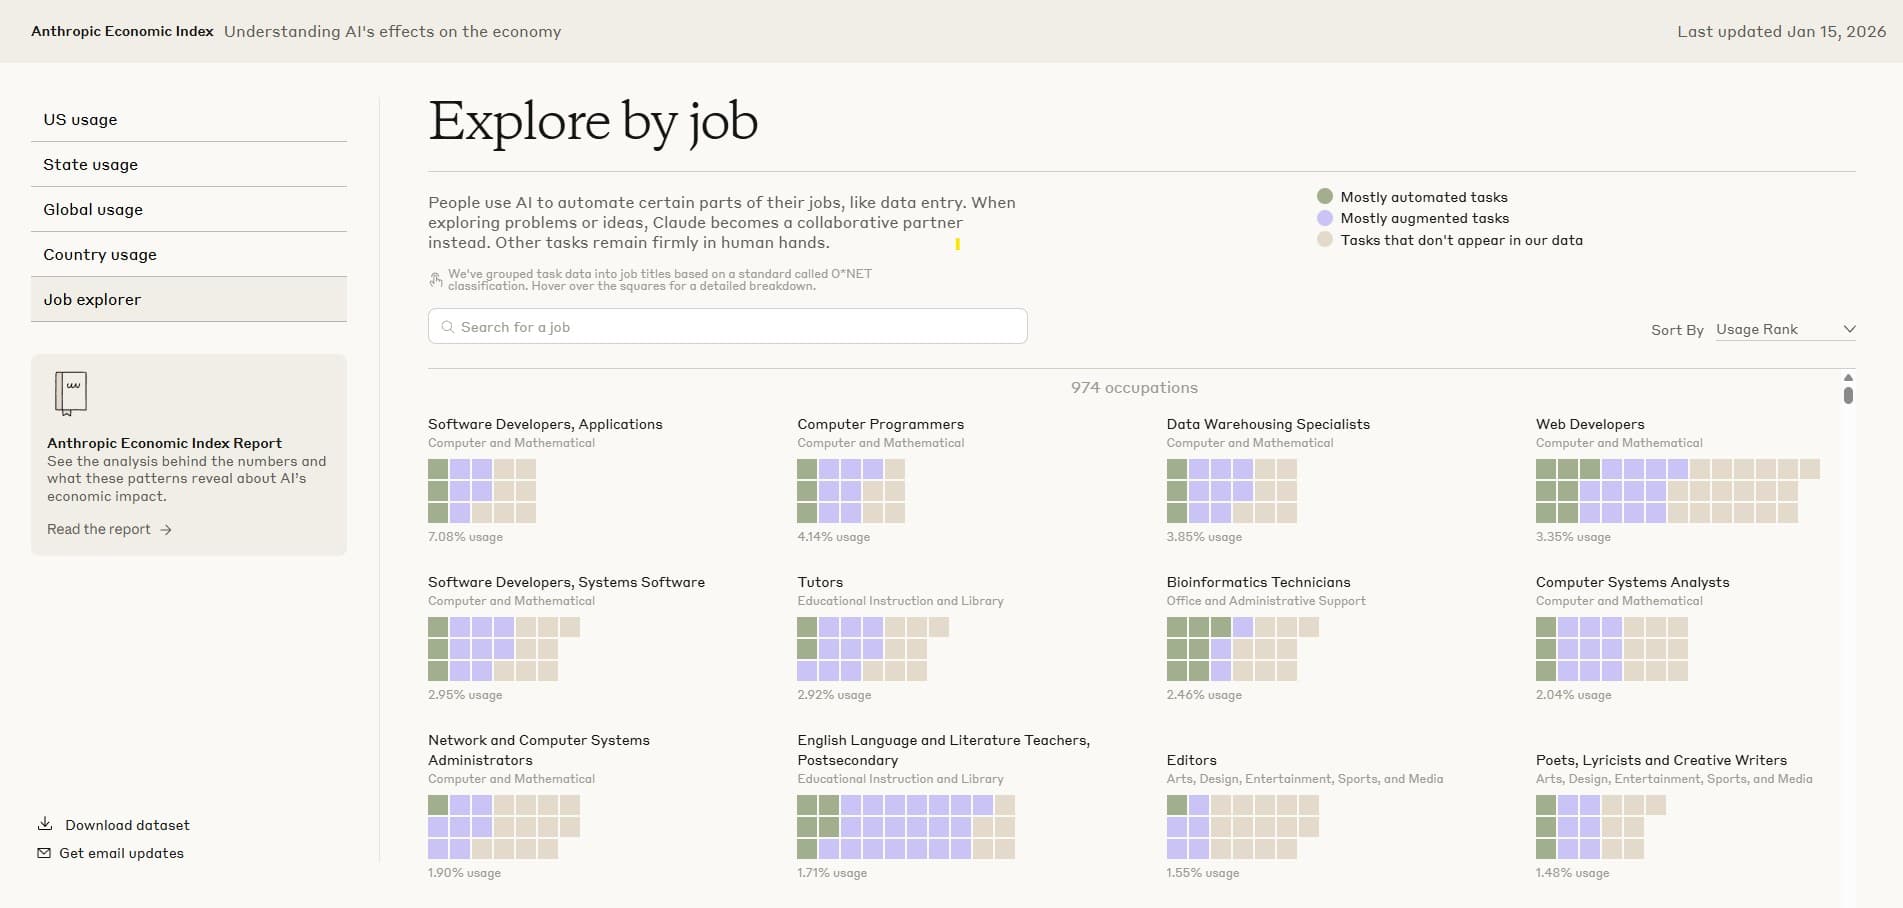Click the Mostly automated tasks green dot
The height and width of the screenshot is (908, 1903).
point(1325,196)
